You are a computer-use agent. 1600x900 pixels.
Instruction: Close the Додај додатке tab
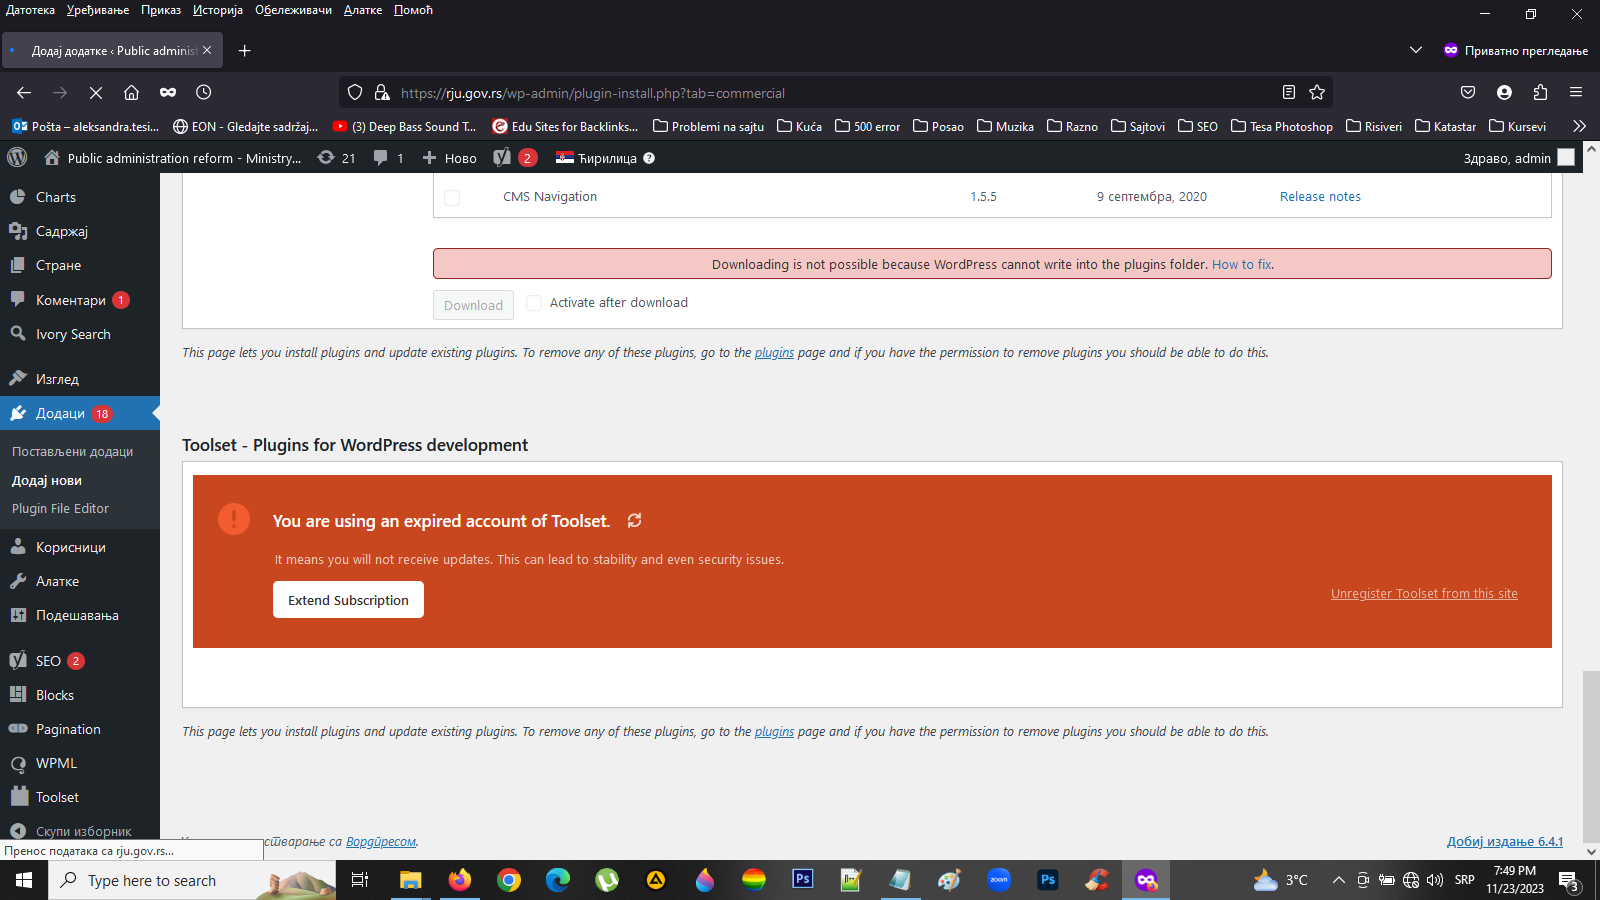(207, 50)
